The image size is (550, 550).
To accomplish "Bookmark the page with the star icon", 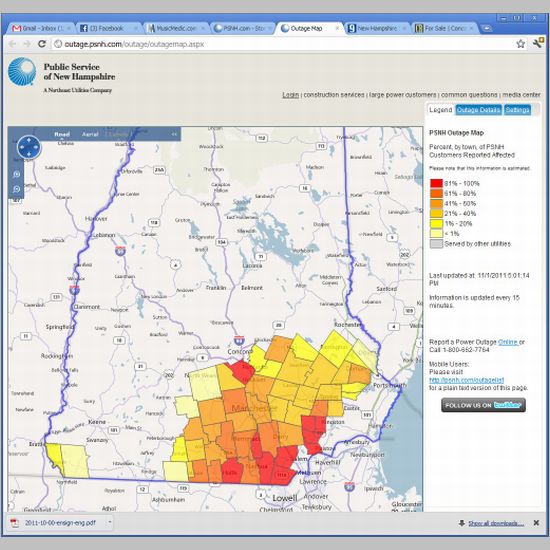I will pyautogui.click(x=521, y=44).
